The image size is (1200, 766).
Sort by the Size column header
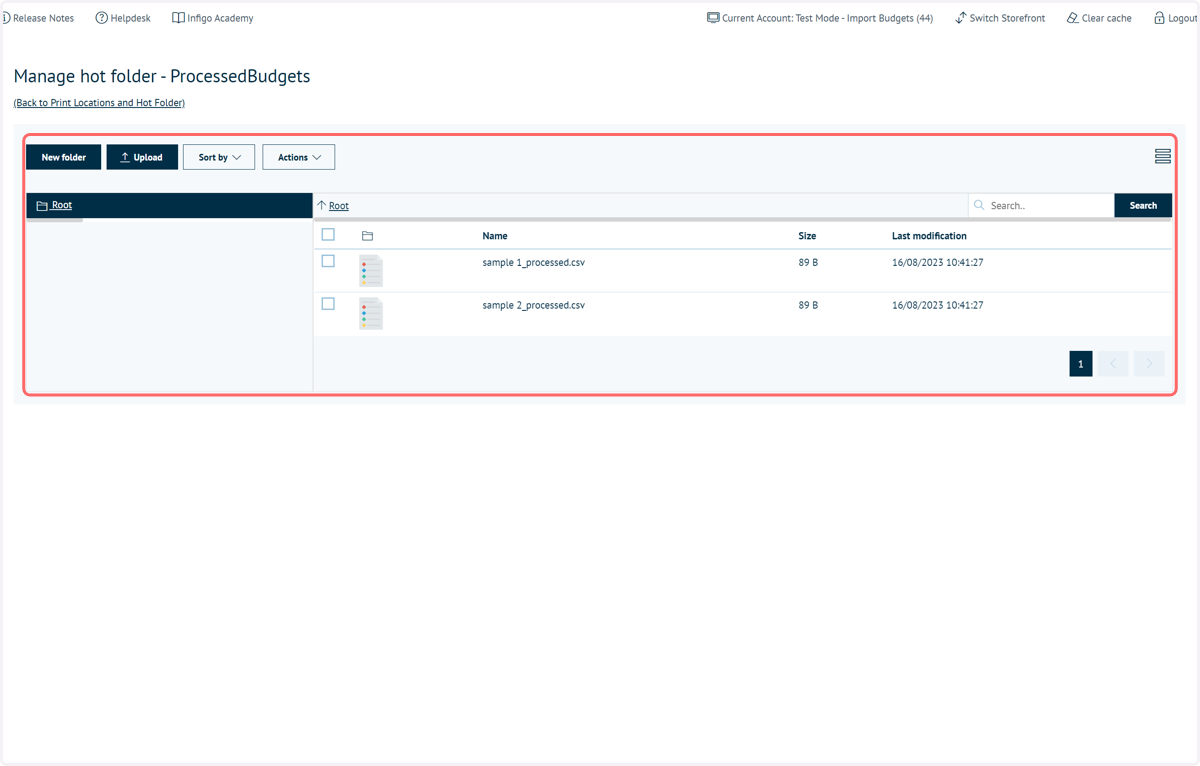pyautogui.click(x=807, y=236)
